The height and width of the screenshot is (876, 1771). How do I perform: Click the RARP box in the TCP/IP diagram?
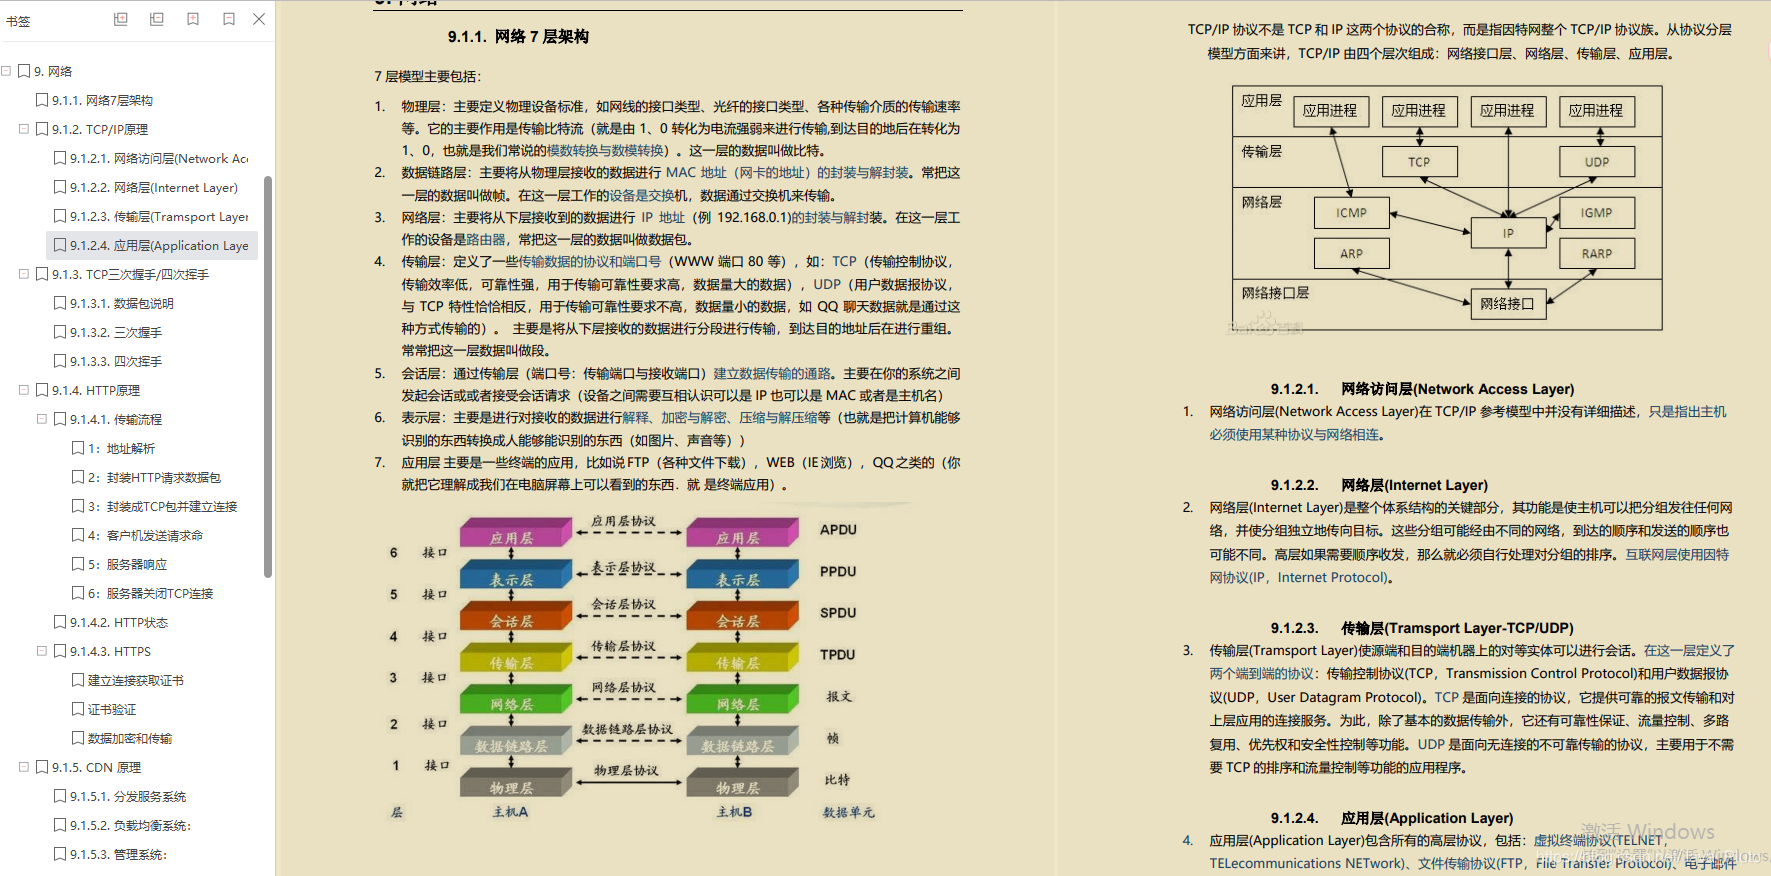[1597, 254]
